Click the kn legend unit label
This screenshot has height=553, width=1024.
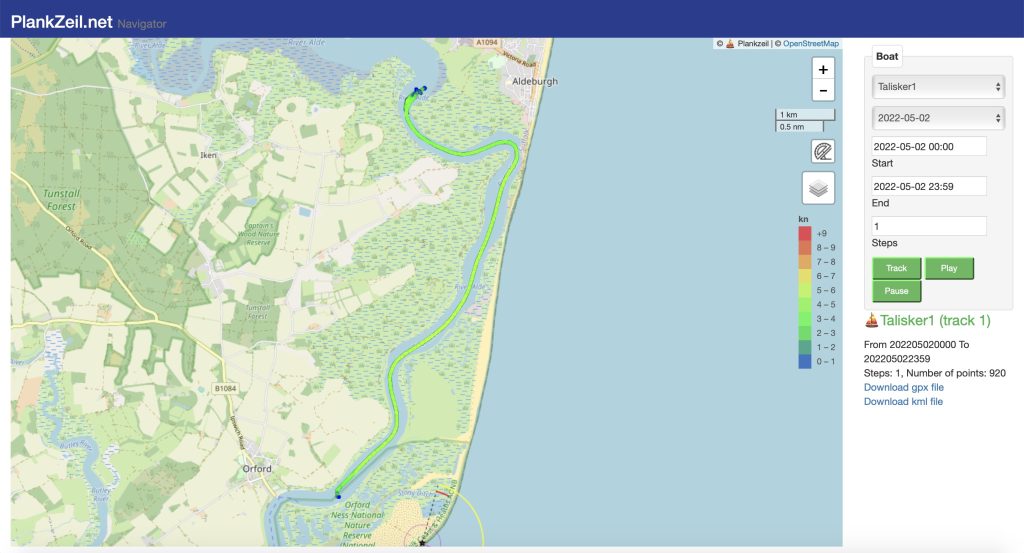[803, 219]
